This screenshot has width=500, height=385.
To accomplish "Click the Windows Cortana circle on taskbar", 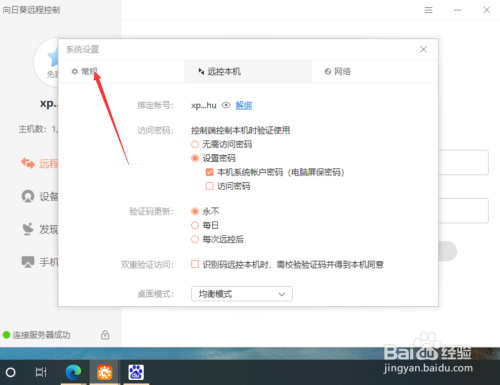I will click(x=11, y=372).
